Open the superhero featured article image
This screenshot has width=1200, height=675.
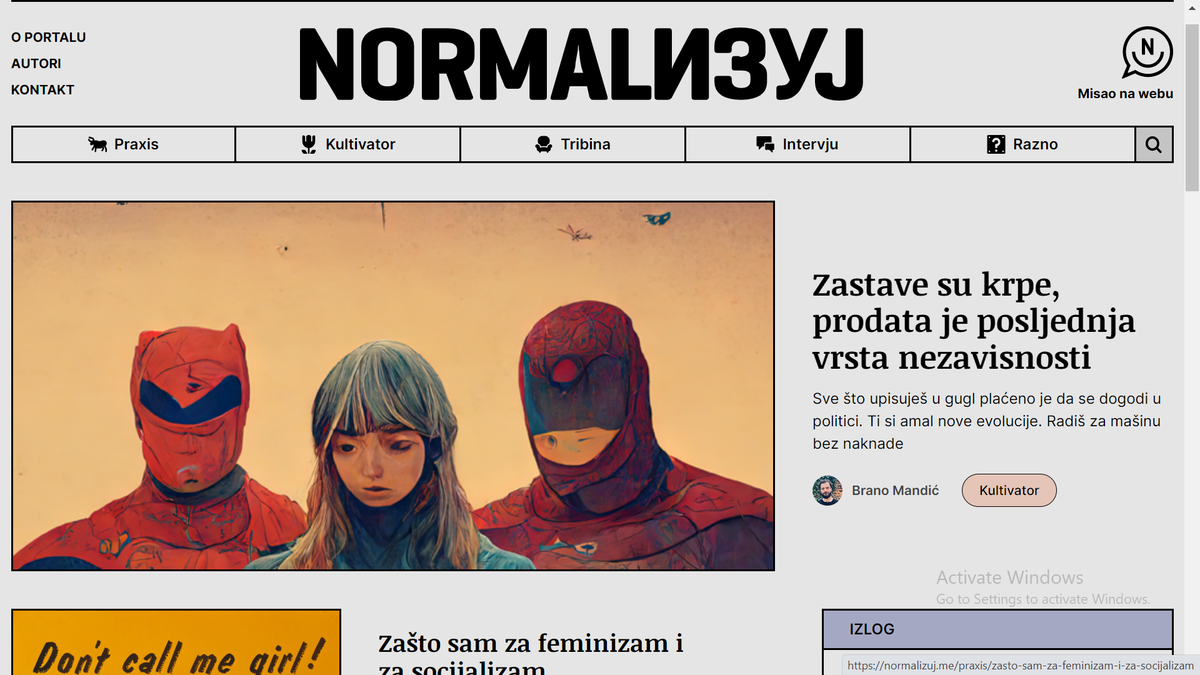pyautogui.click(x=393, y=386)
